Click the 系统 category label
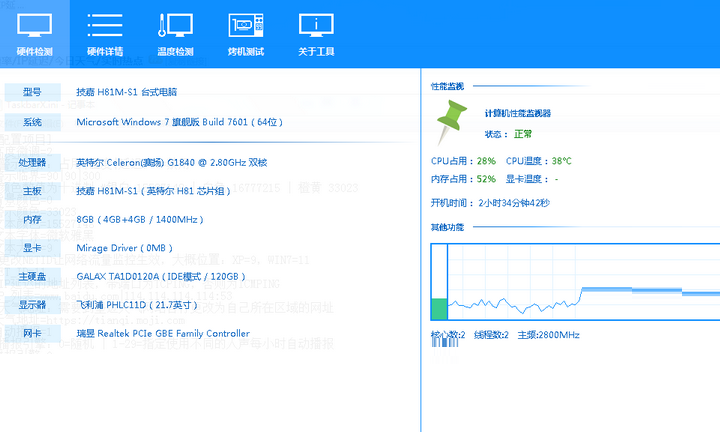Viewport: 720px width, 432px height. click(32, 121)
